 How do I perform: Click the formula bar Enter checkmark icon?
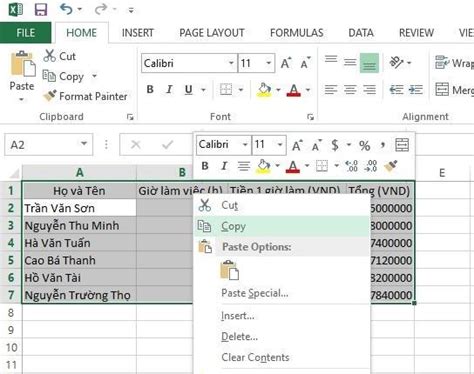[x=167, y=145]
